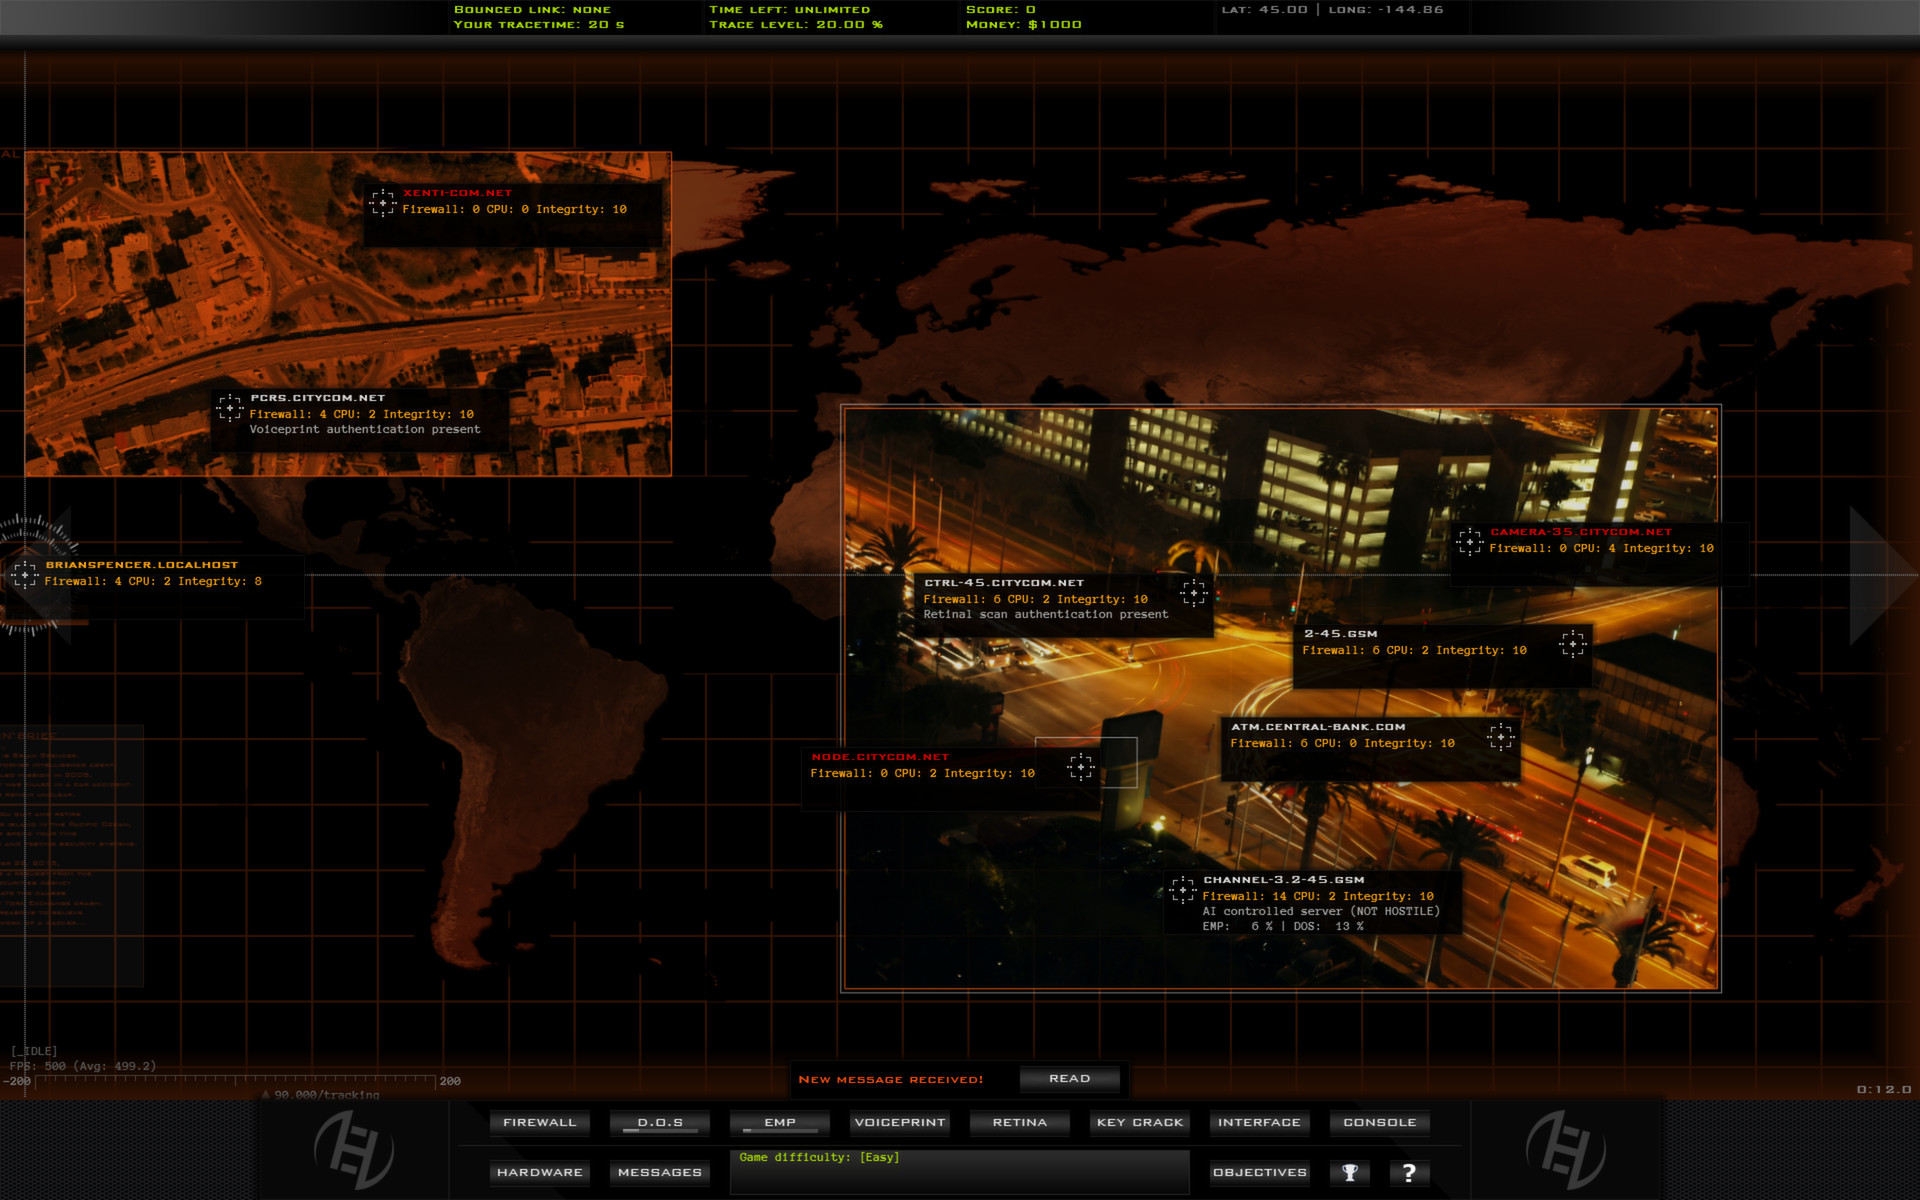Launch the D.O.S attack tool
This screenshot has width=1920, height=1200.
pyautogui.click(x=659, y=1122)
